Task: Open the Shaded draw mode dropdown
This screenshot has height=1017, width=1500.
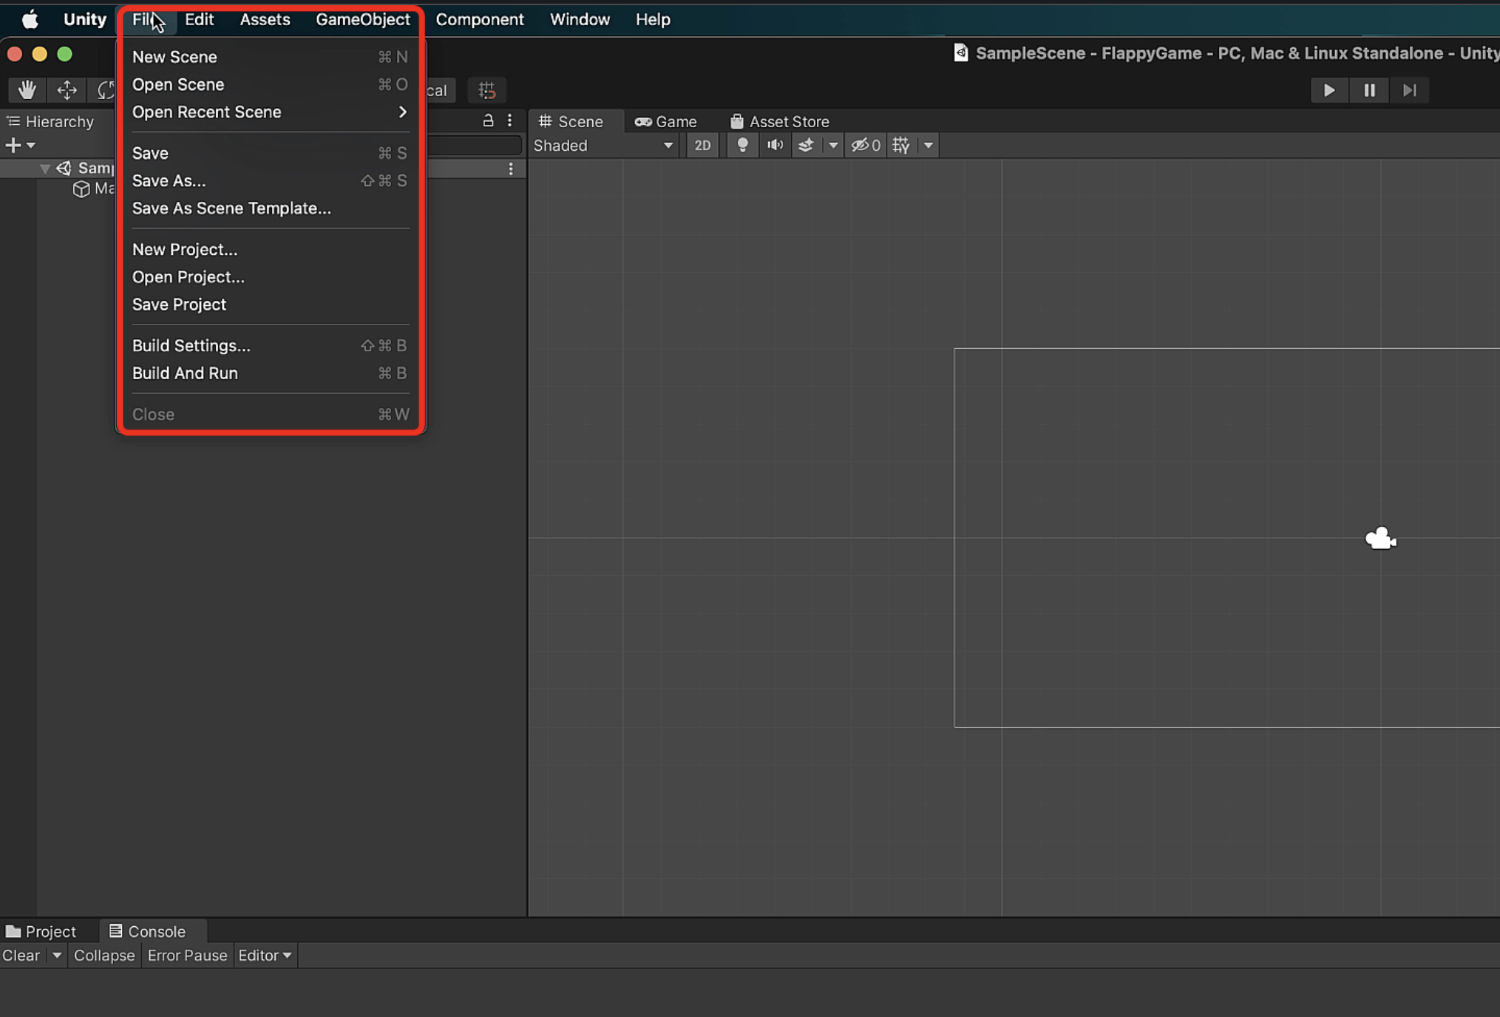Action: coord(603,145)
